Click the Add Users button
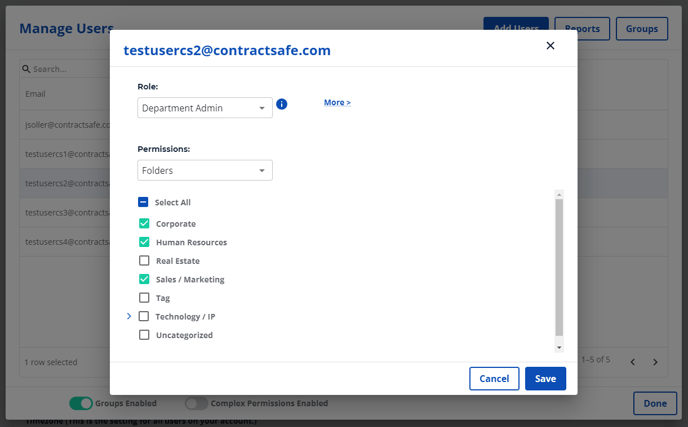 click(x=516, y=24)
